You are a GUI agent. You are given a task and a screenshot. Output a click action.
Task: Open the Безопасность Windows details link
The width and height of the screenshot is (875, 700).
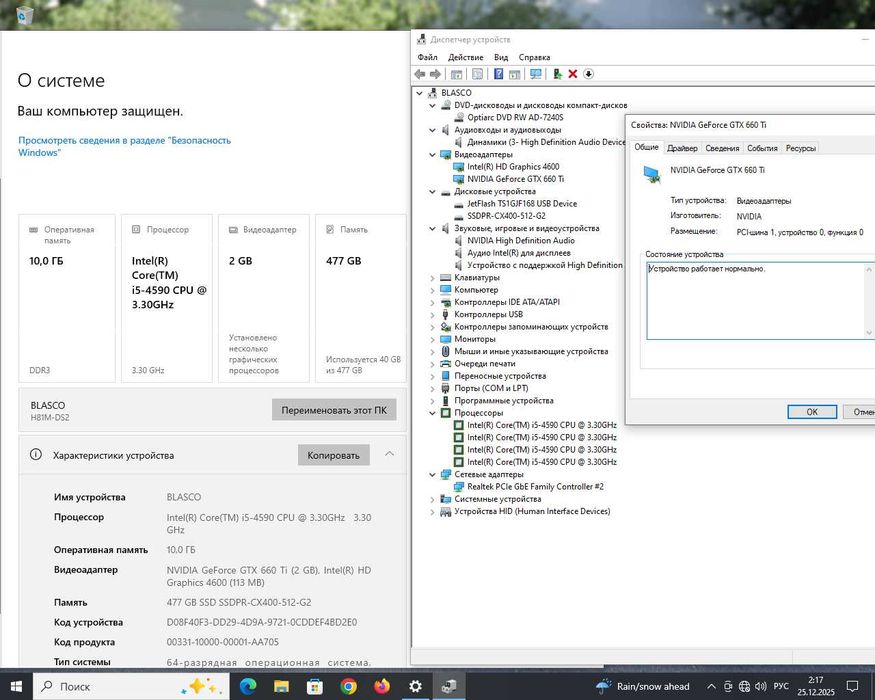tap(124, 146)
